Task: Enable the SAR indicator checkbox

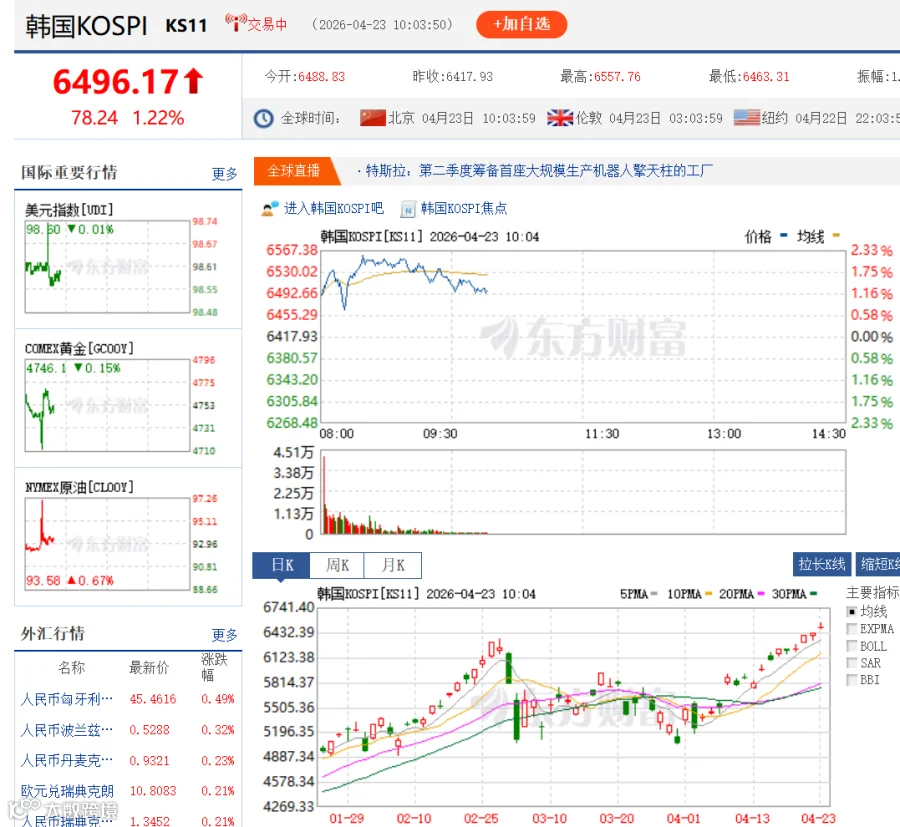Action: click(x=852, y=663)
